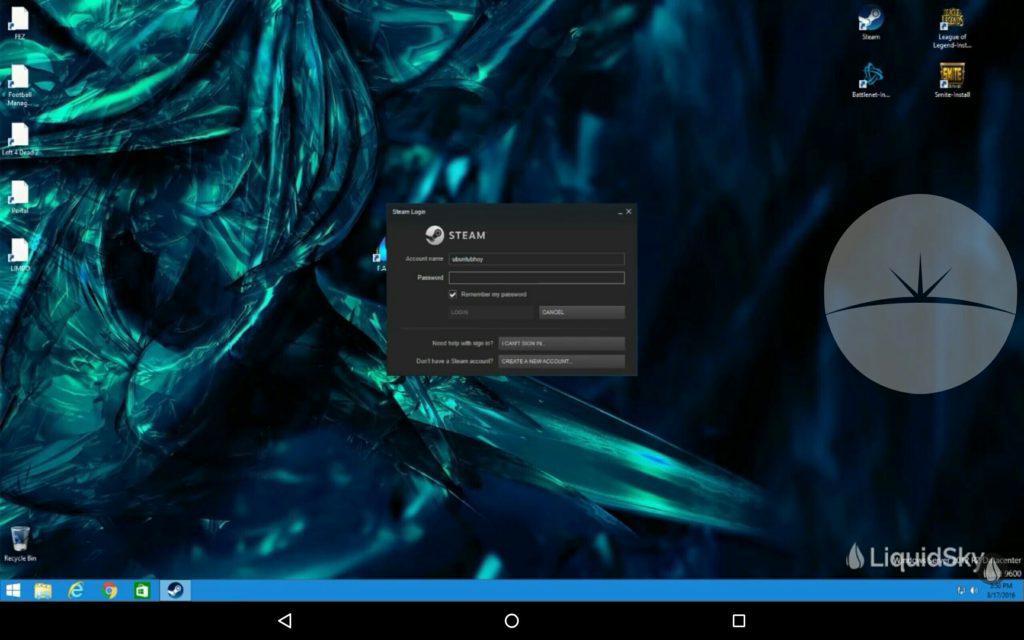Screen dimensions: 1024x640
Task: Tap the Android recent apps square
Action: pos(739,620)
